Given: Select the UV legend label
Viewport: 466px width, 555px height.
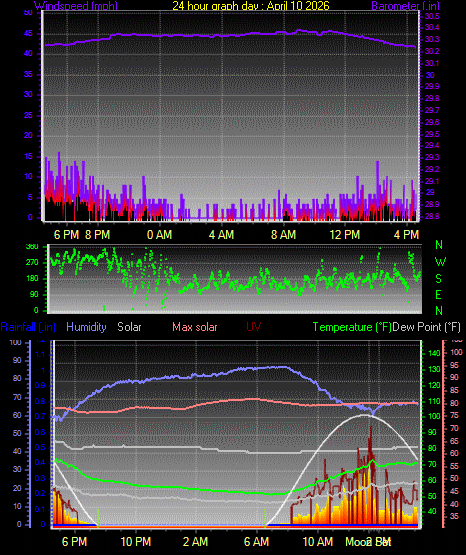Looking at the screenshot, I should coord(254,327).
